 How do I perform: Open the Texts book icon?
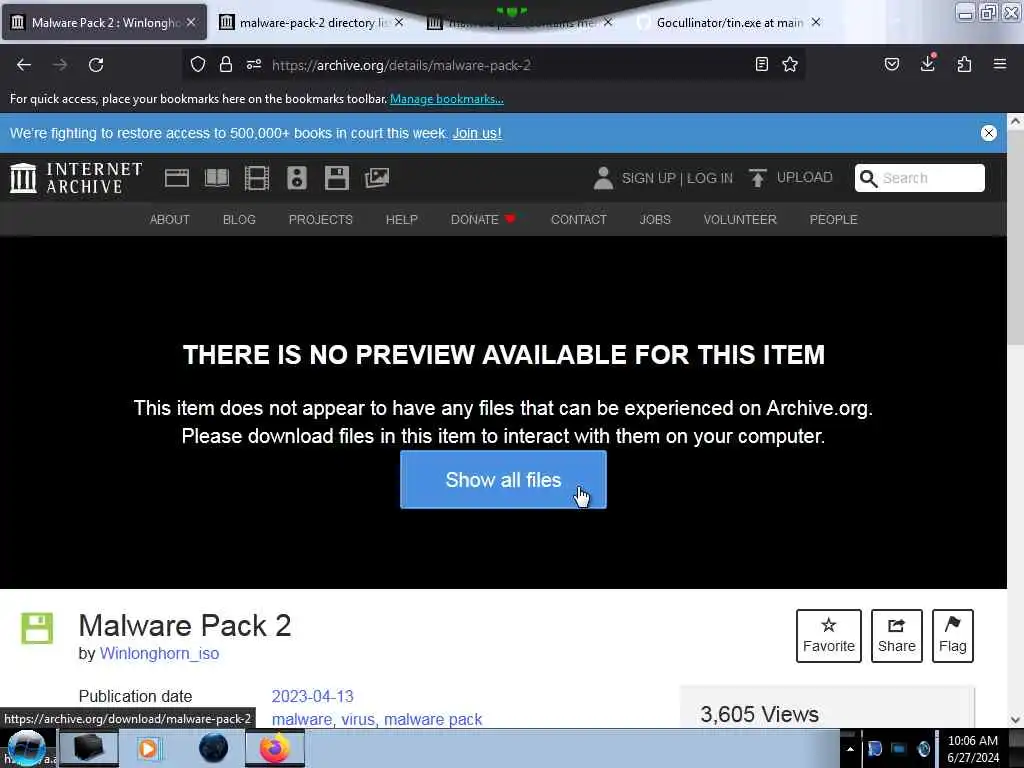pyautogui.click(x=217, y=178)
